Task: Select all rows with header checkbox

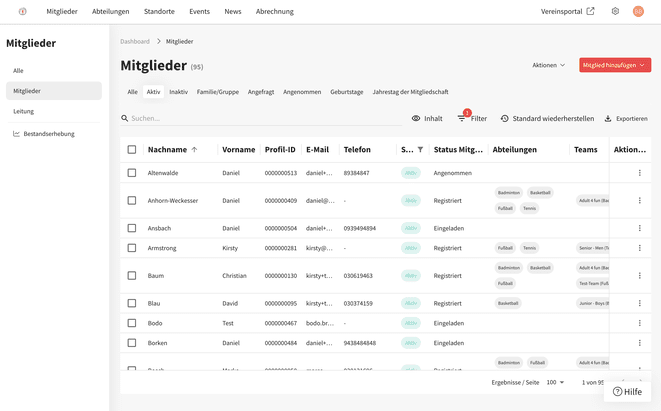Action: (132, 149)
